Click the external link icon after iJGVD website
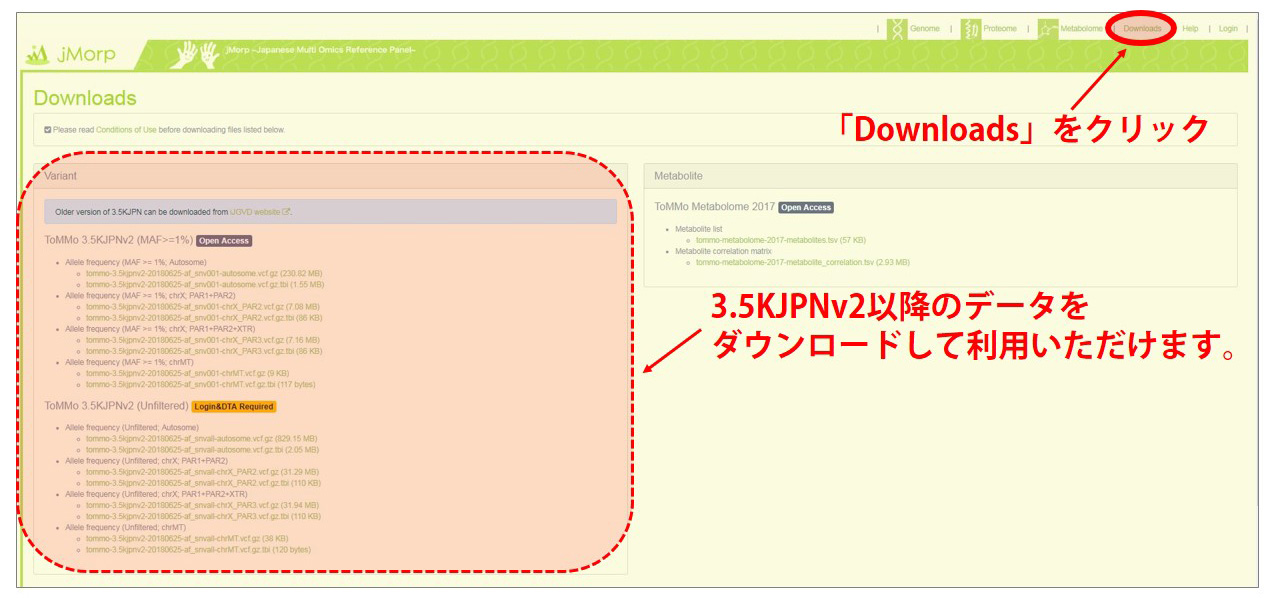 (287, 212)
